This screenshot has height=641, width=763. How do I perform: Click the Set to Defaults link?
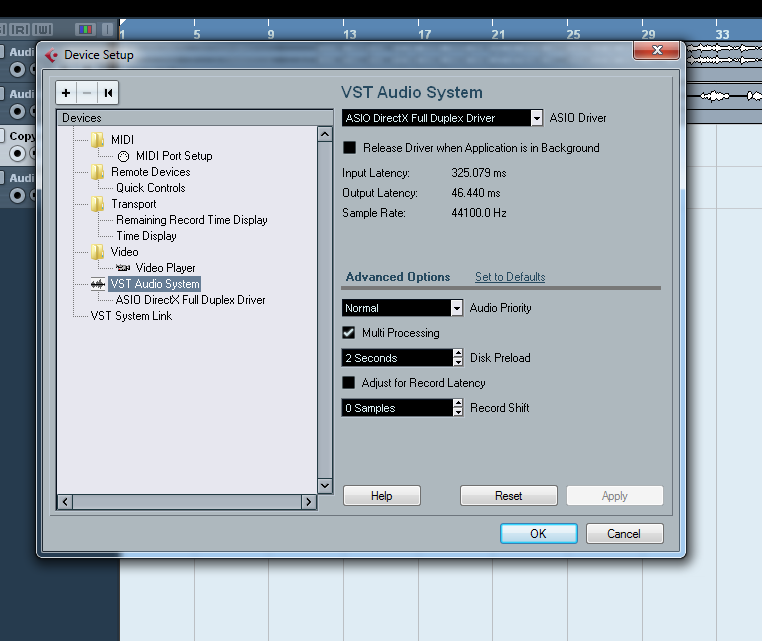click(x=510, y=277)
